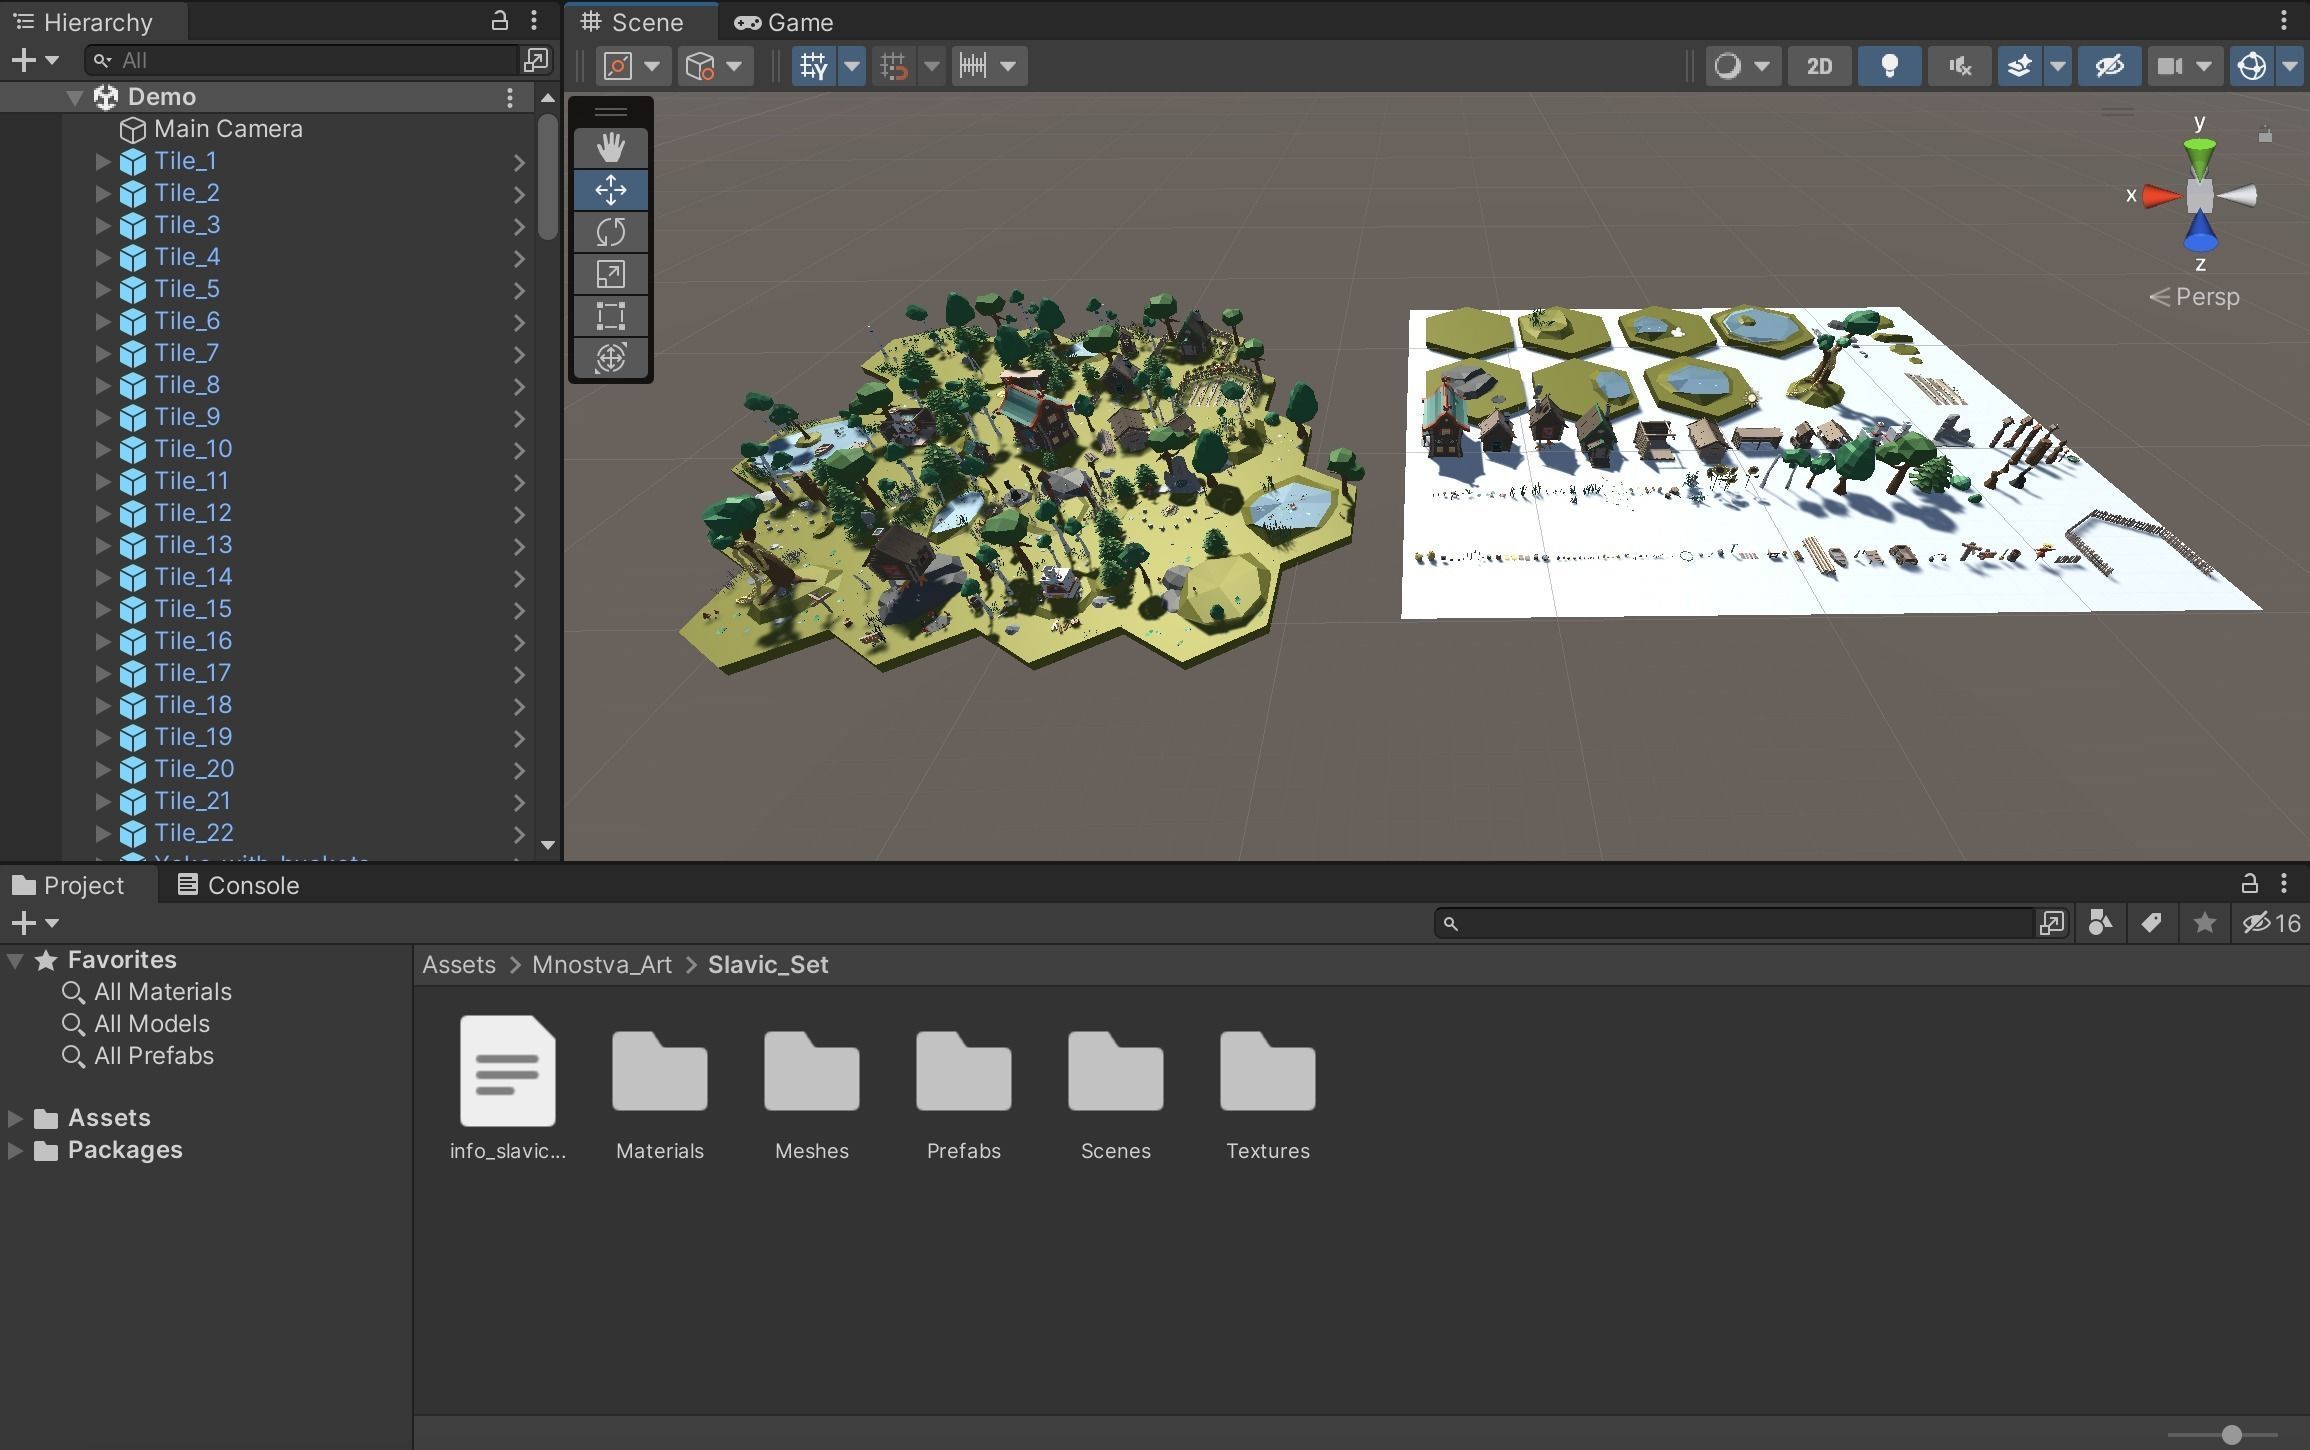2310x1450 pixels.
Task: Click the grid snapping increment icon
Action: 894,66
